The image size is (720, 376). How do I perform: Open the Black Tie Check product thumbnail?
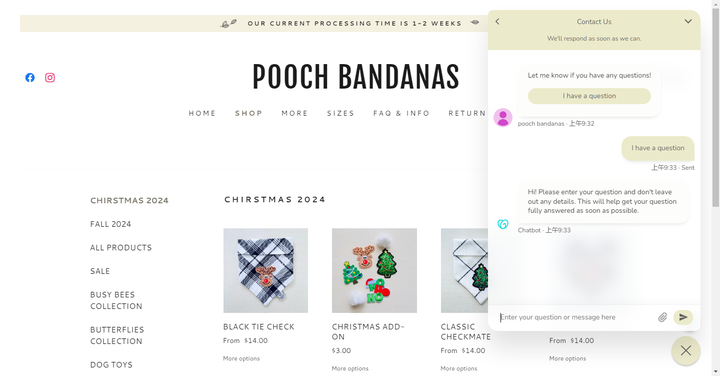(265, 270)
